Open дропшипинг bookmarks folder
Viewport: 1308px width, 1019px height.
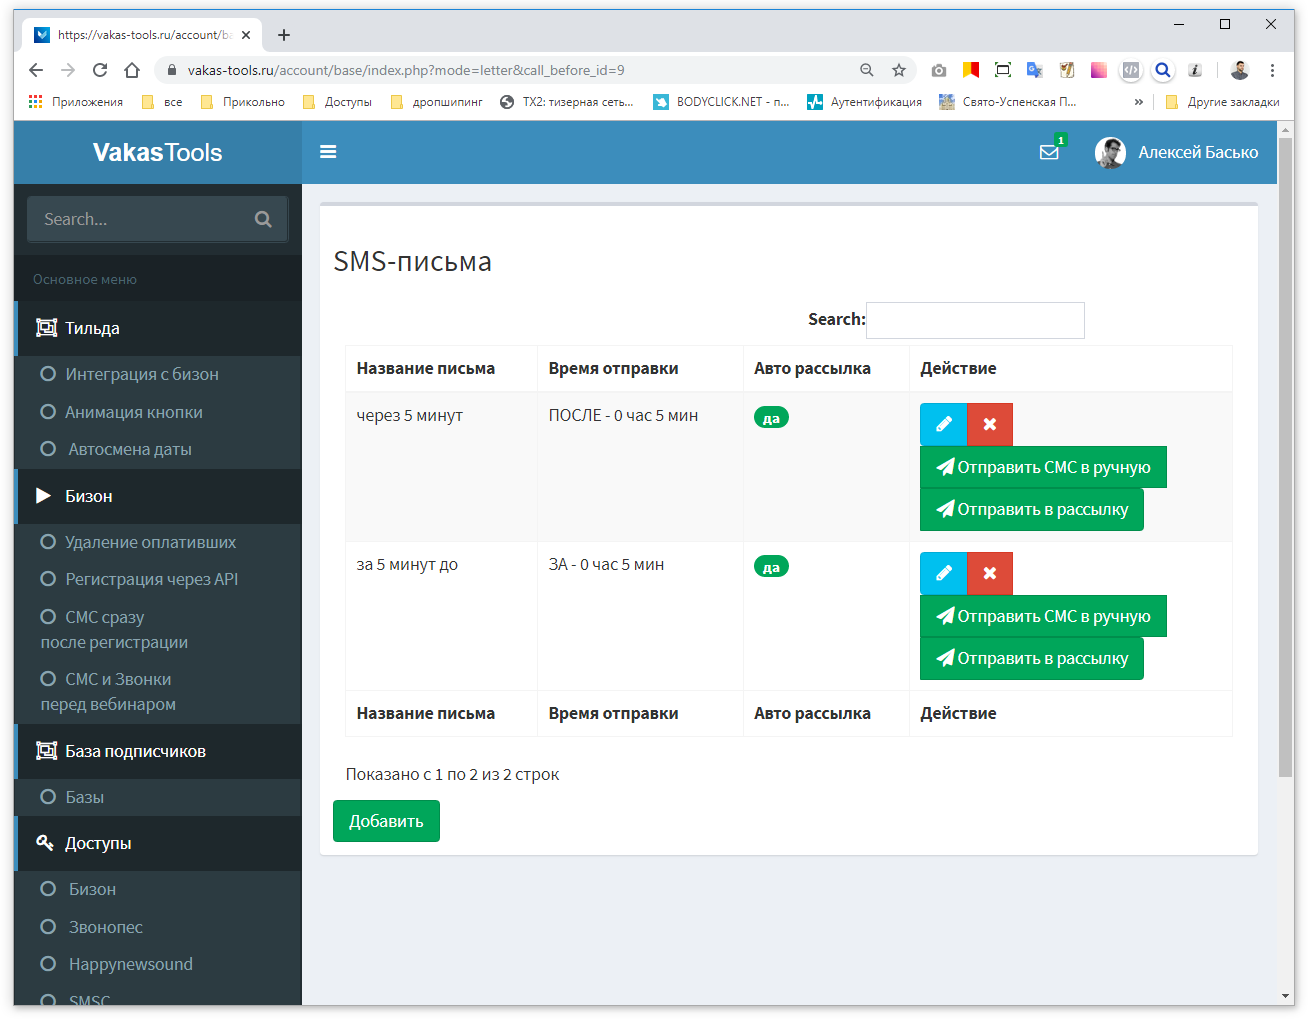coord(436,102)
